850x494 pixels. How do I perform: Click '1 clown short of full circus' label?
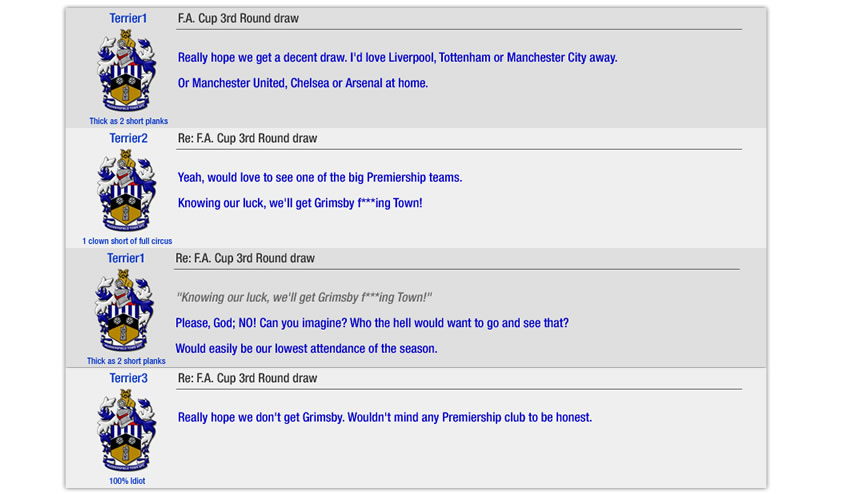coord(127,241)
